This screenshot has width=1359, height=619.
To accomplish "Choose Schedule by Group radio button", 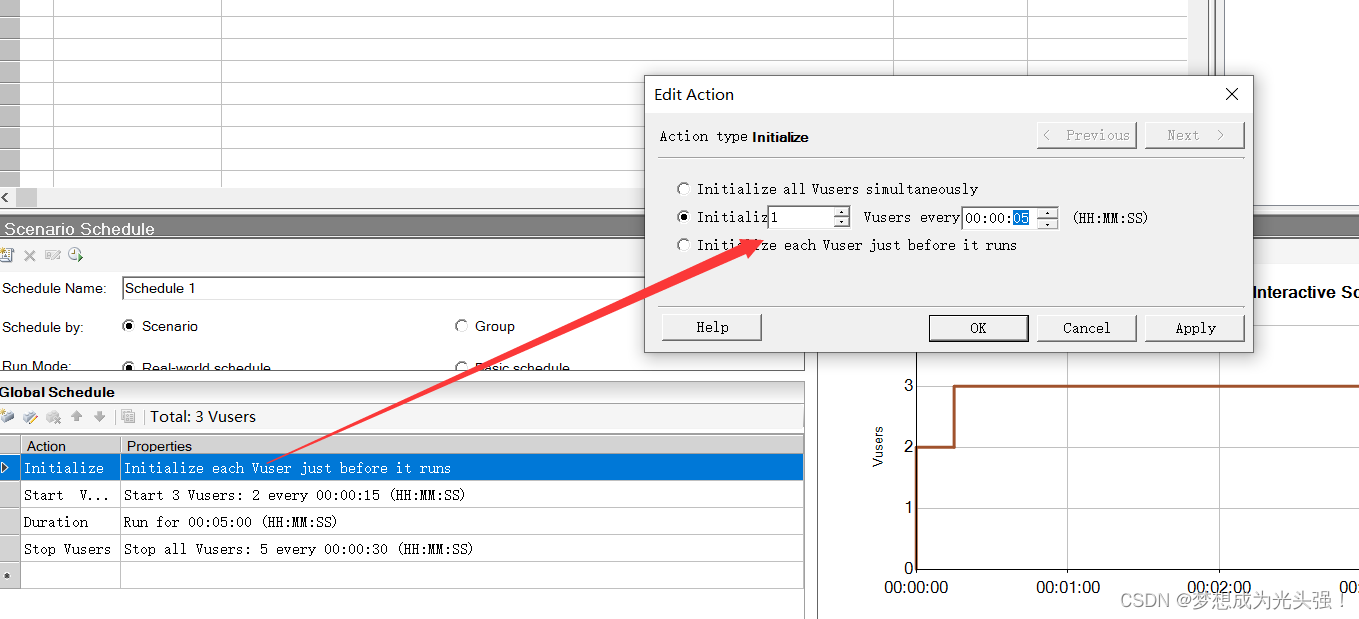I will click(x=461, y=325).
